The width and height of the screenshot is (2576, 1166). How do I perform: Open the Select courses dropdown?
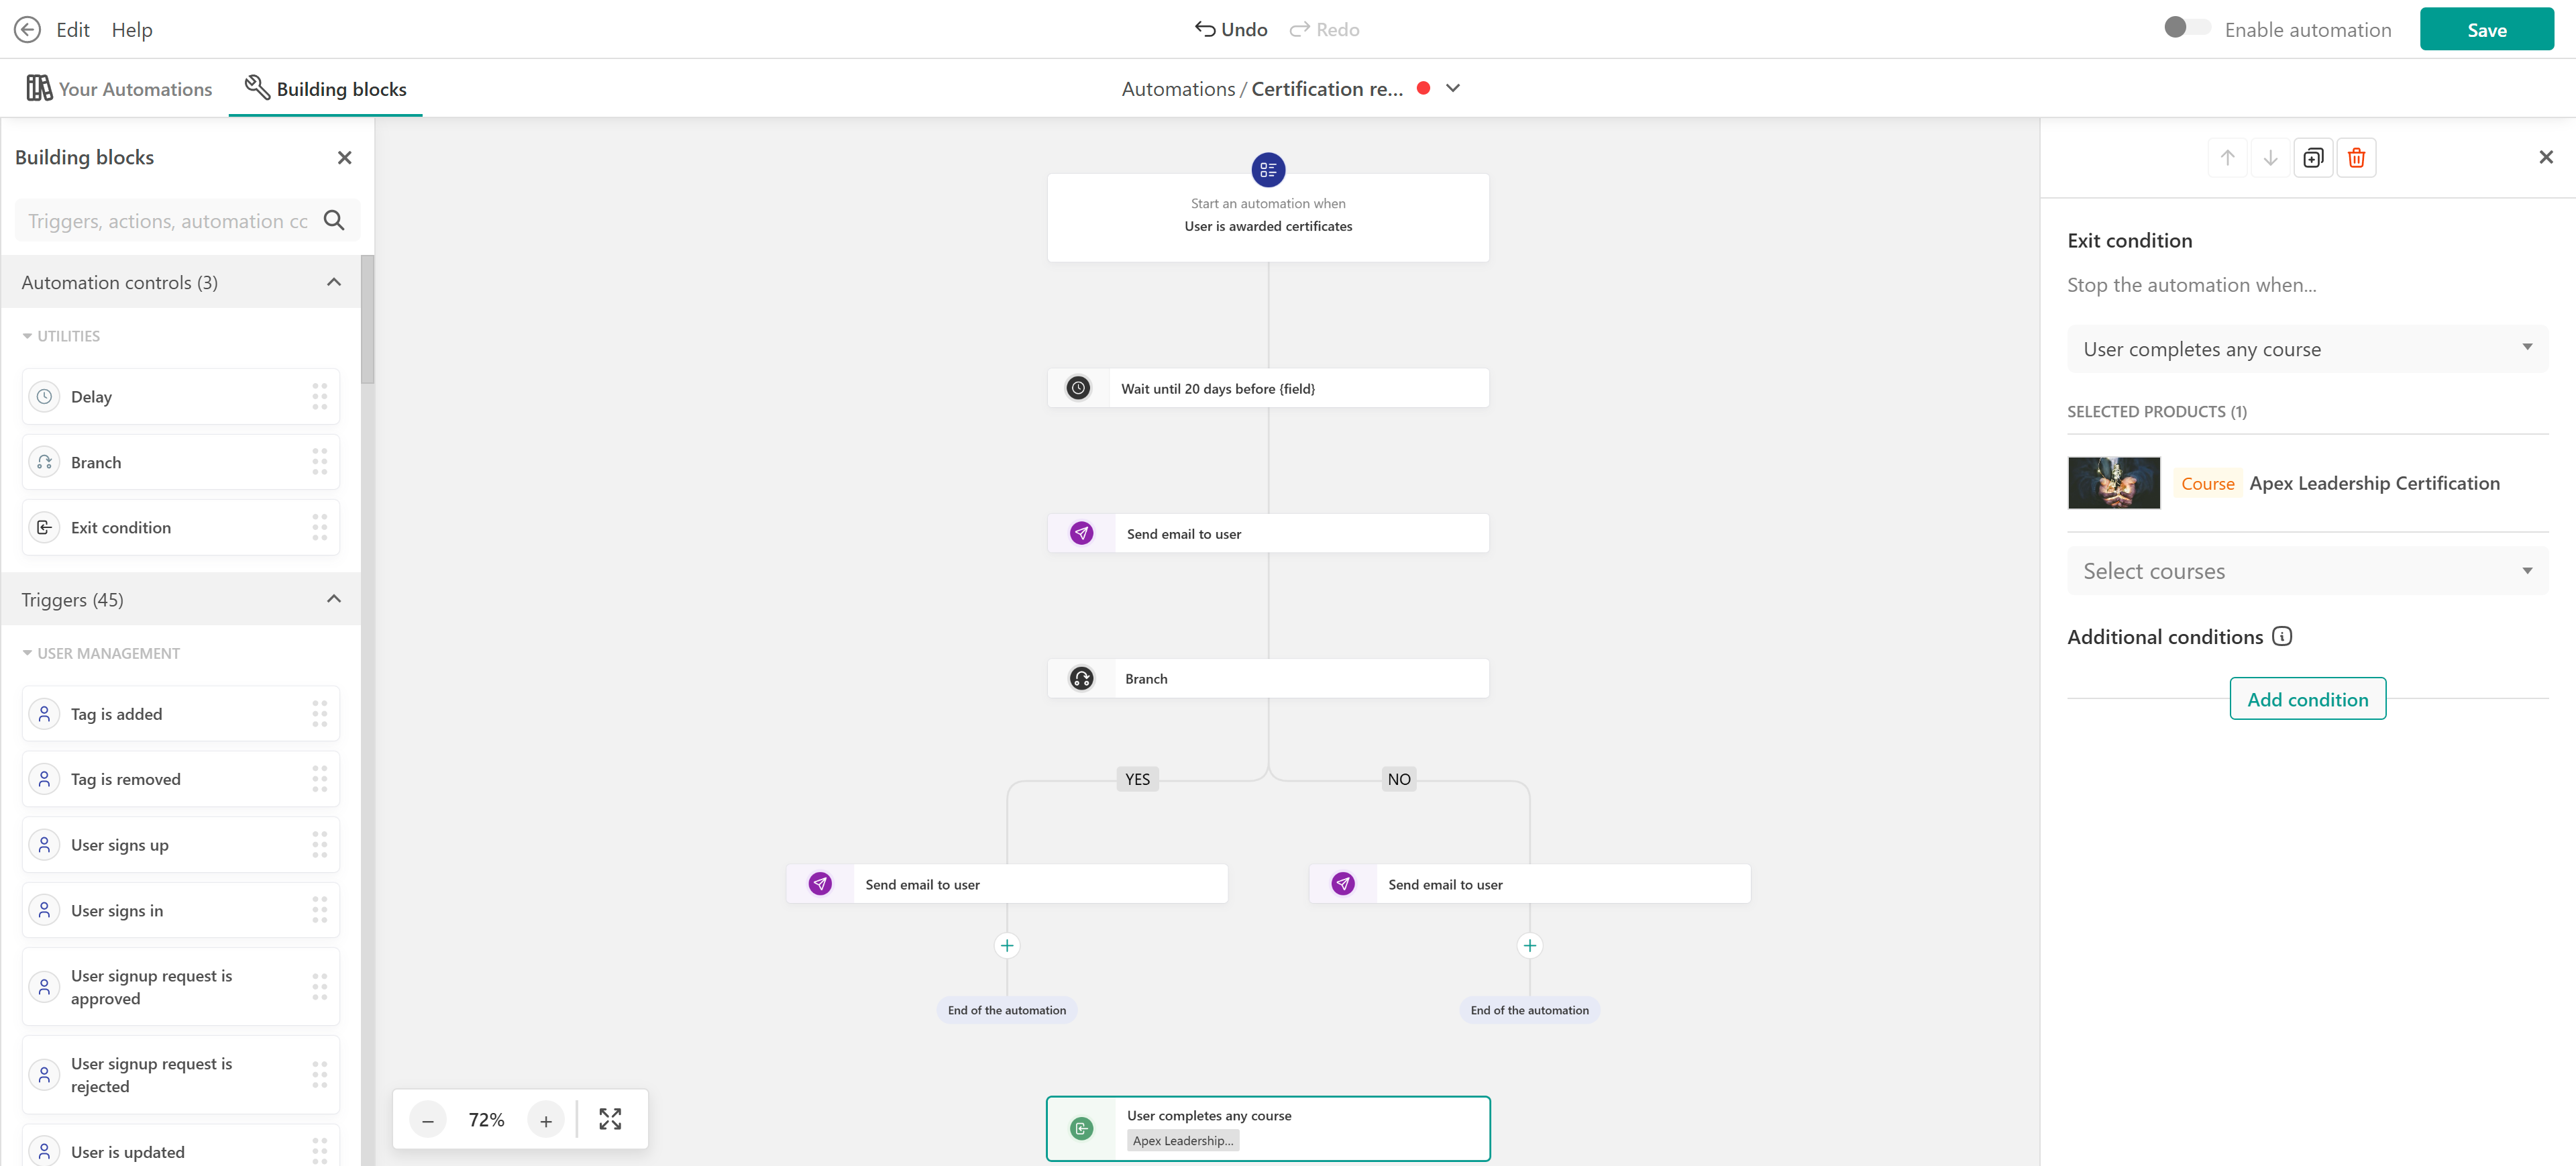pyautogui.click(x=2307, y=571)
